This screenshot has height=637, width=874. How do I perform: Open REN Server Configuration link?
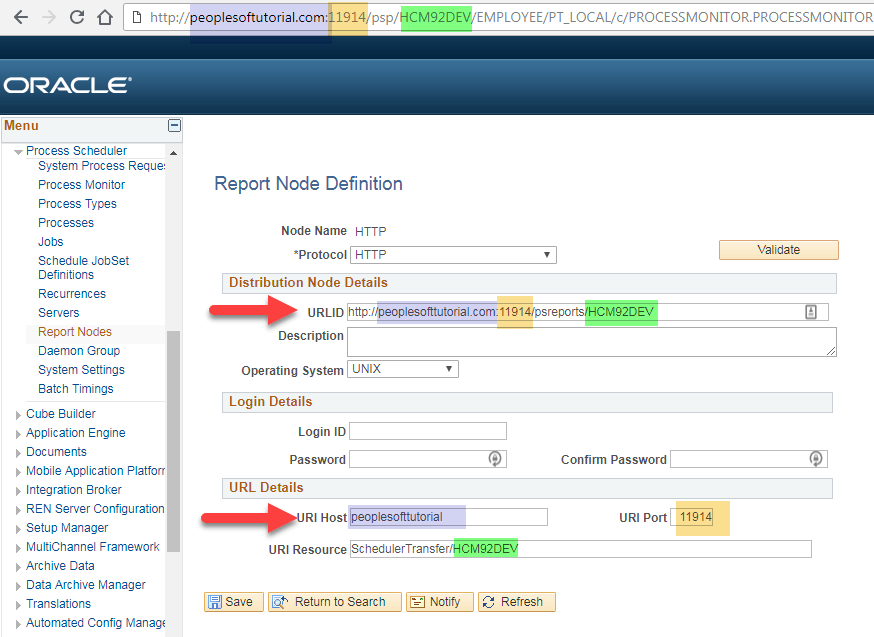95,509
